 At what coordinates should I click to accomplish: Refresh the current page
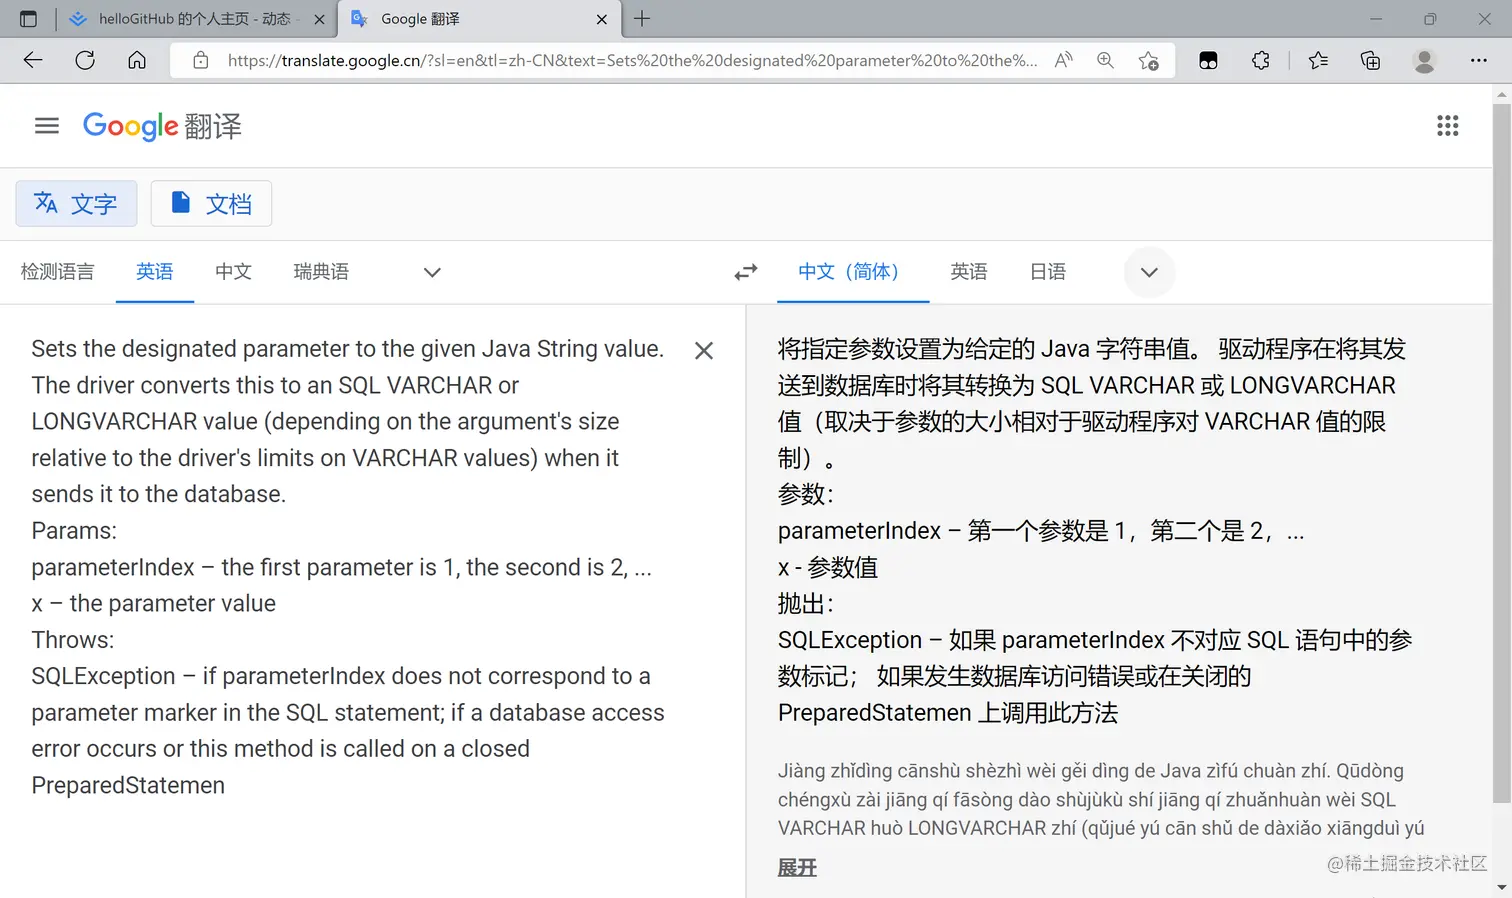(85, 60)
